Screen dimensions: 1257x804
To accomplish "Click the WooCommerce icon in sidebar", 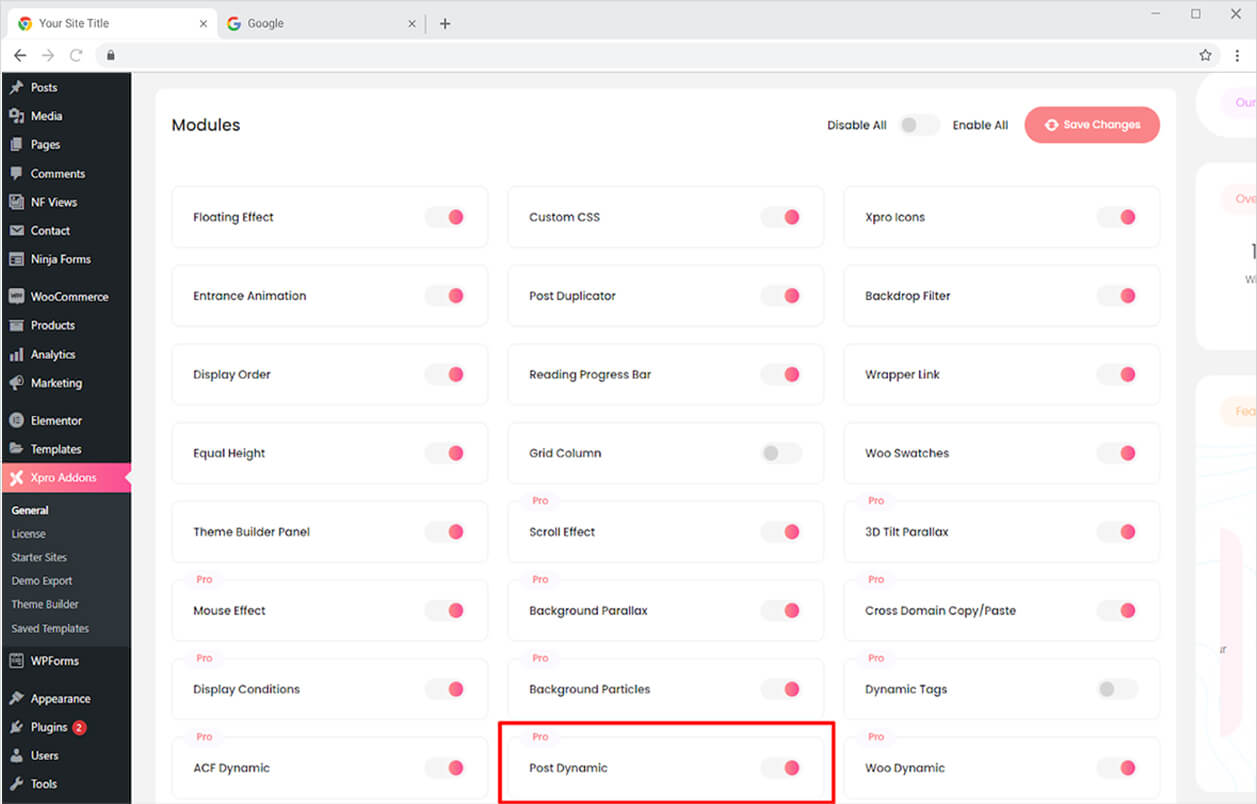I will (16, 297).
